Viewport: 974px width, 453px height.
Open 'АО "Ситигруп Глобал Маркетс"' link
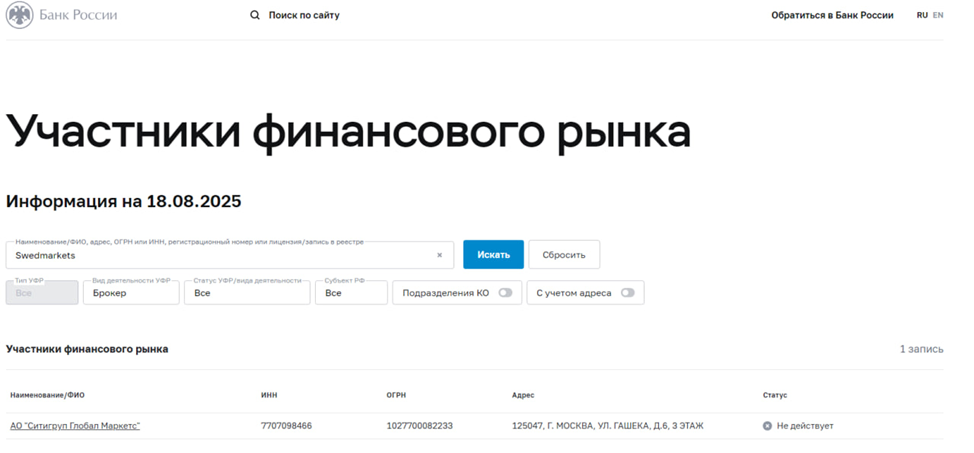pyautogui.click(x=75, y=426)
